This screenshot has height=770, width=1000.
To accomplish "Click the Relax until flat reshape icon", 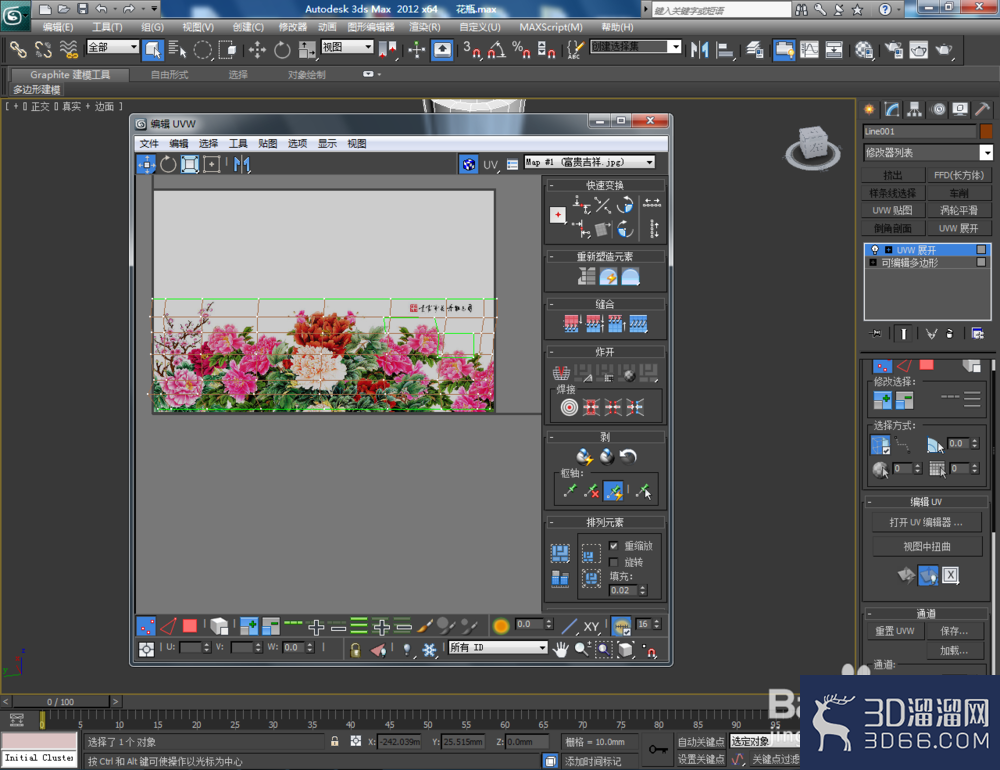I will [630, 276].
